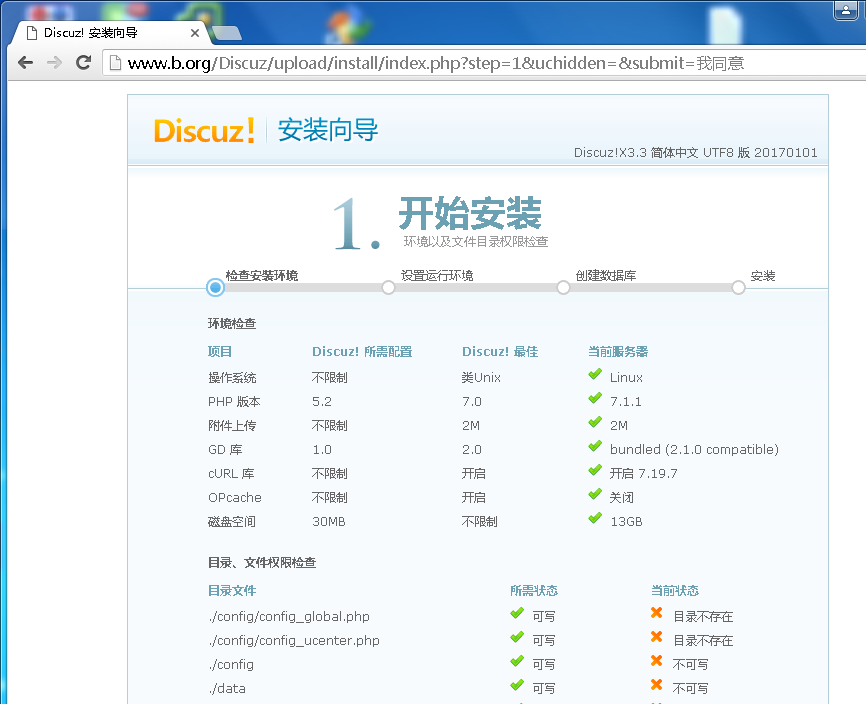Click the green check next to 关闭
Screen dimensions: 866x704
coord(595,495)
